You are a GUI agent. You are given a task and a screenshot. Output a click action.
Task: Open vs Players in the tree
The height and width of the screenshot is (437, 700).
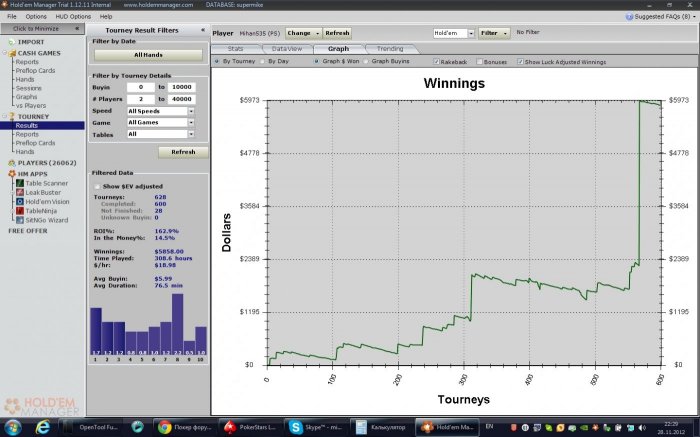tap(31, 106)
